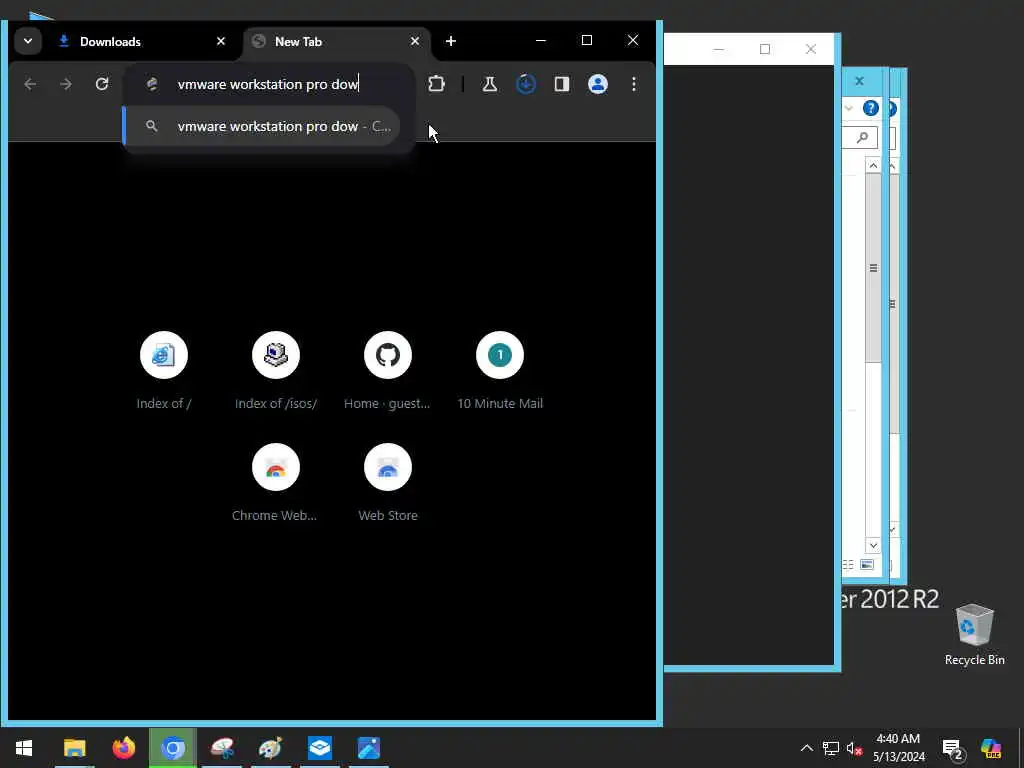The image size is (1024, 768).
Task: Open the 10 Minute Mail shortcut
Action: pos(500,370)
